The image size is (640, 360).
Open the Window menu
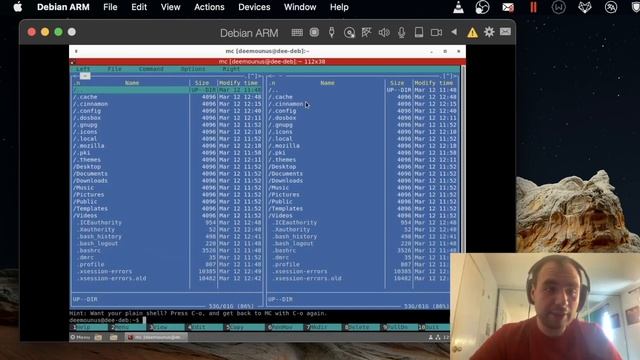click(x=300, y=7)
